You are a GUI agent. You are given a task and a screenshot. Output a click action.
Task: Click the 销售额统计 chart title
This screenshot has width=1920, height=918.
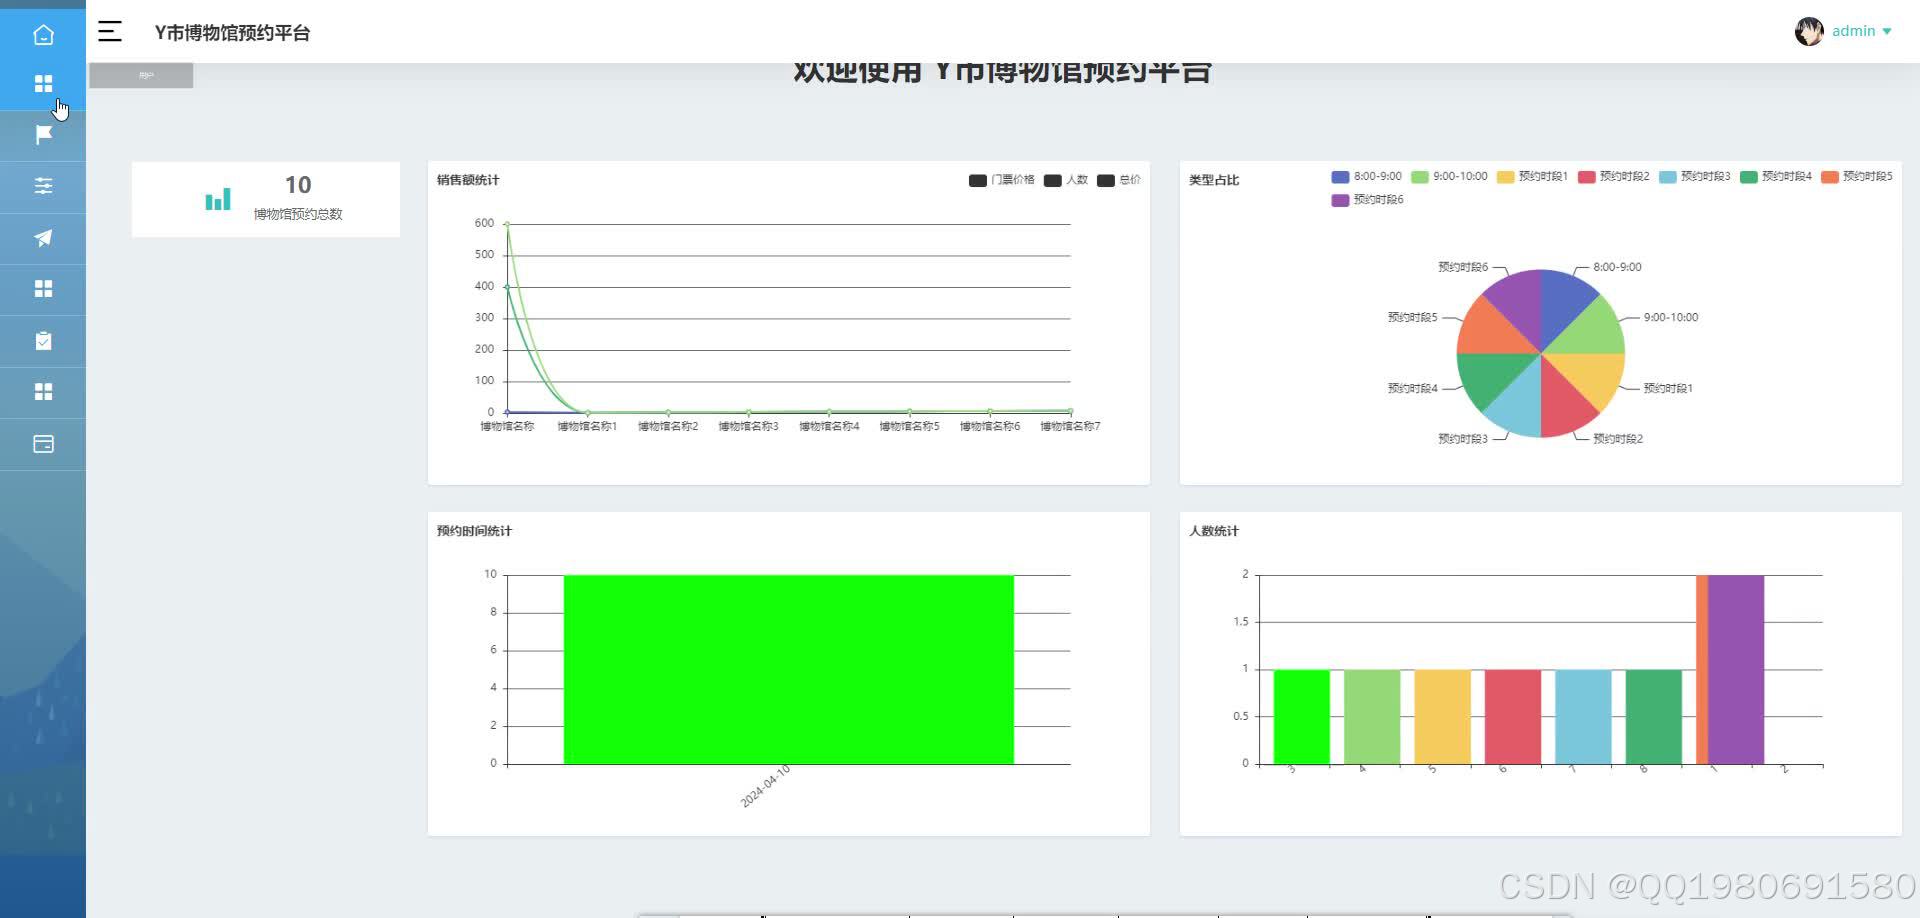coord(468,180)
